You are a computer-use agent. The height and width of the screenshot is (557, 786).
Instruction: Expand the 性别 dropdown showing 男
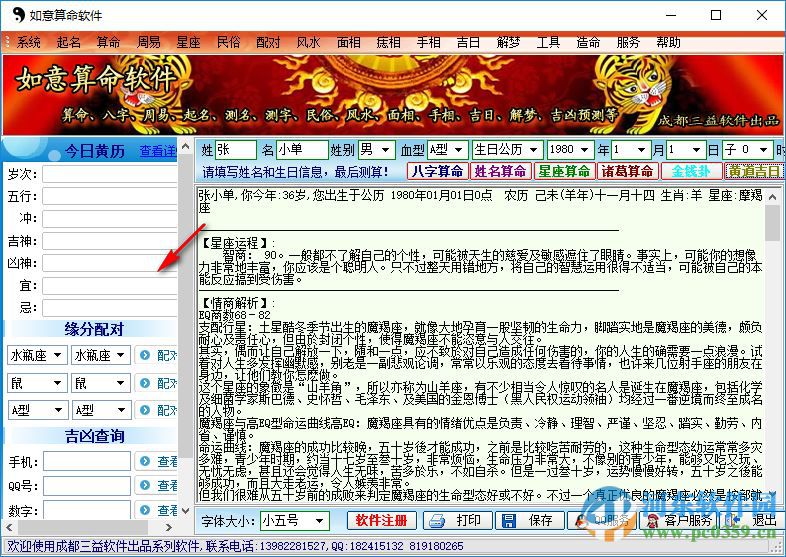(385, 149)
